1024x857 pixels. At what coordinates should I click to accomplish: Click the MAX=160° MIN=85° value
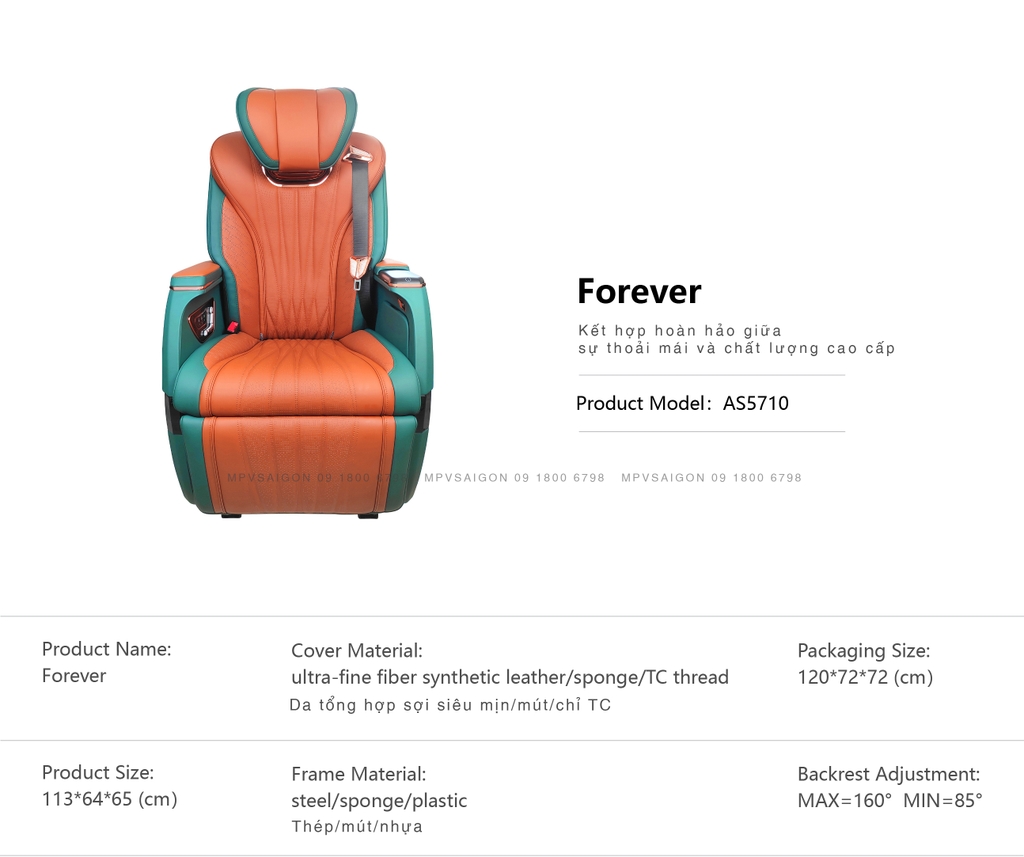pos(889,800)
